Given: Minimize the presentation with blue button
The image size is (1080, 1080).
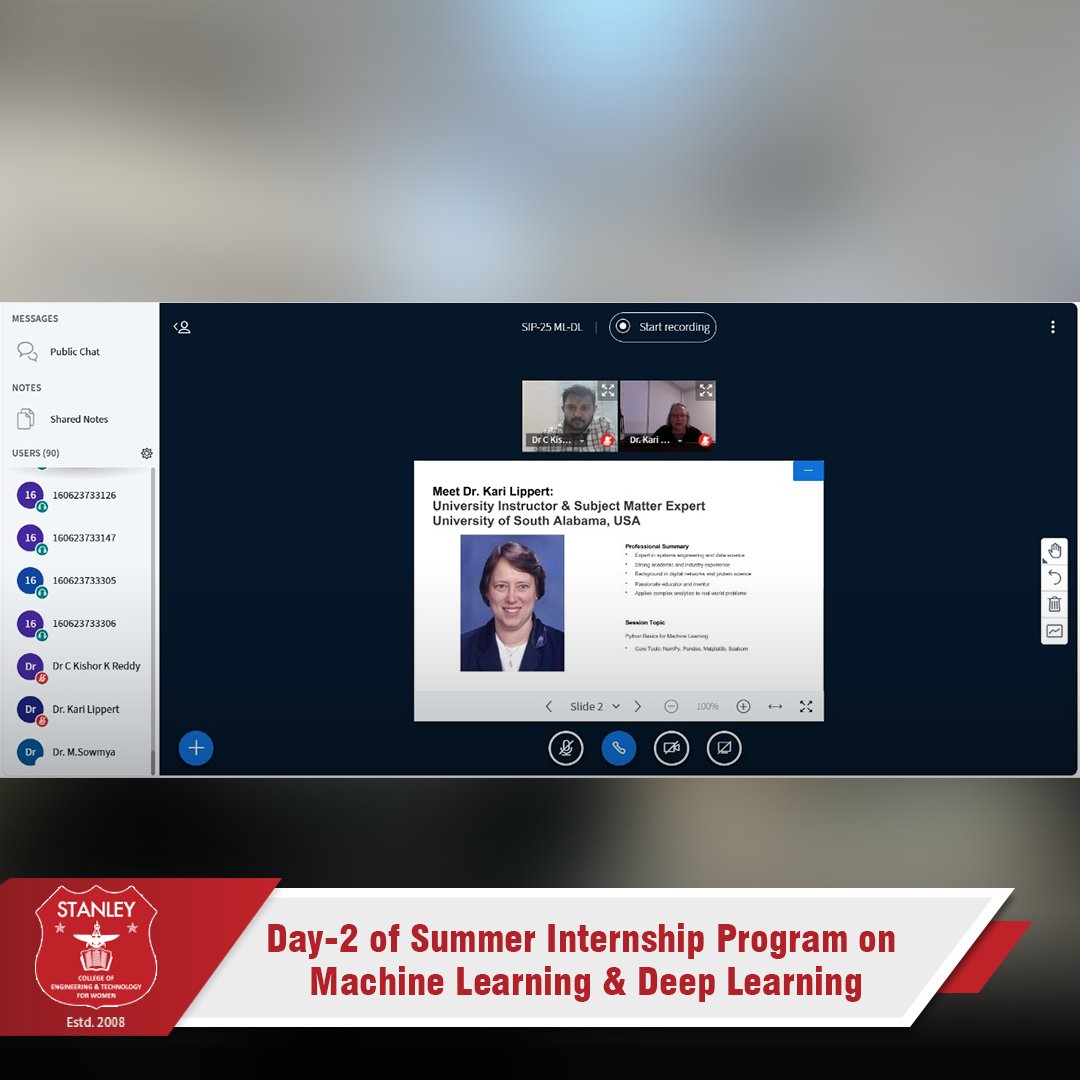Looking at the screenshot, I should [x=809, y=470].
